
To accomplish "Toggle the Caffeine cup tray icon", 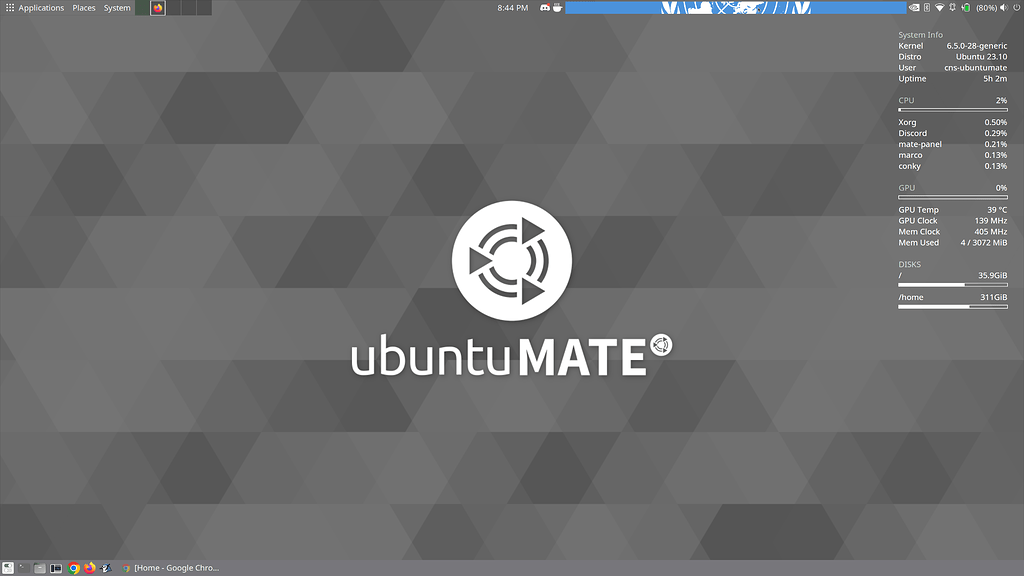I will (557, 8).
